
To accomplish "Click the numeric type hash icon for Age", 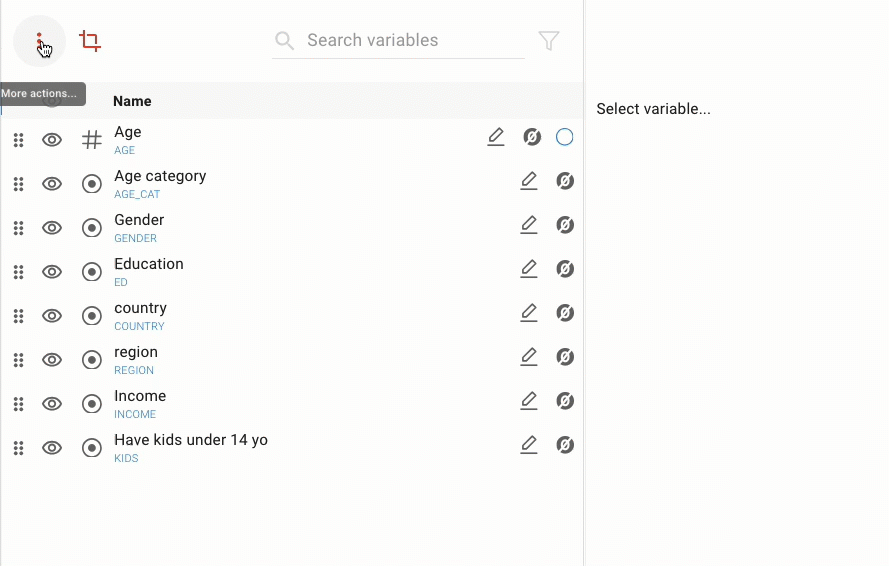I will [x=92, y=140].
